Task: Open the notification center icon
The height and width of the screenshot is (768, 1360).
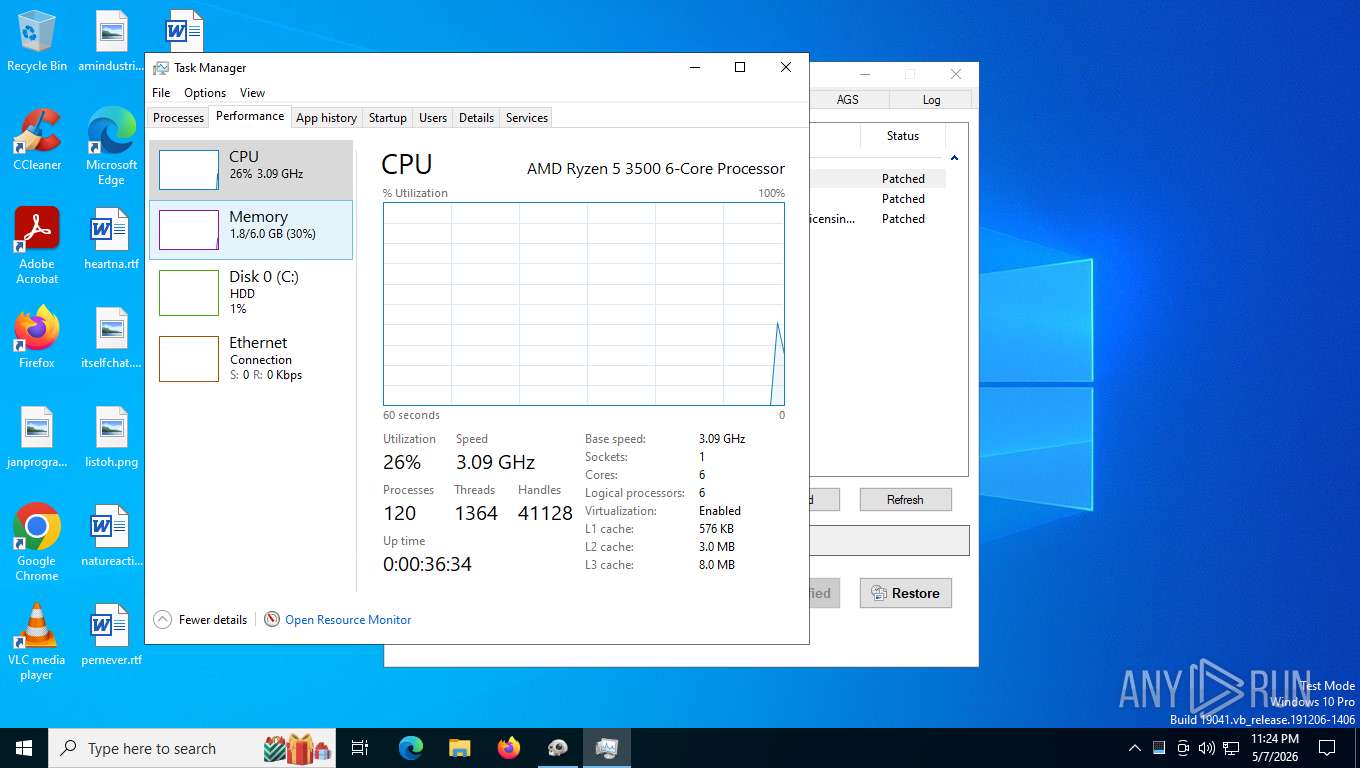Action: pos(1327,748)
